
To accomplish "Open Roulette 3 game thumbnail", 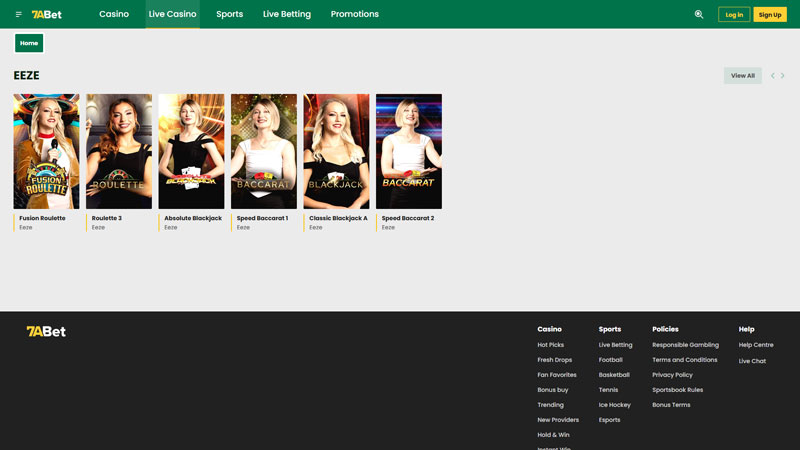I will [119, 151].
